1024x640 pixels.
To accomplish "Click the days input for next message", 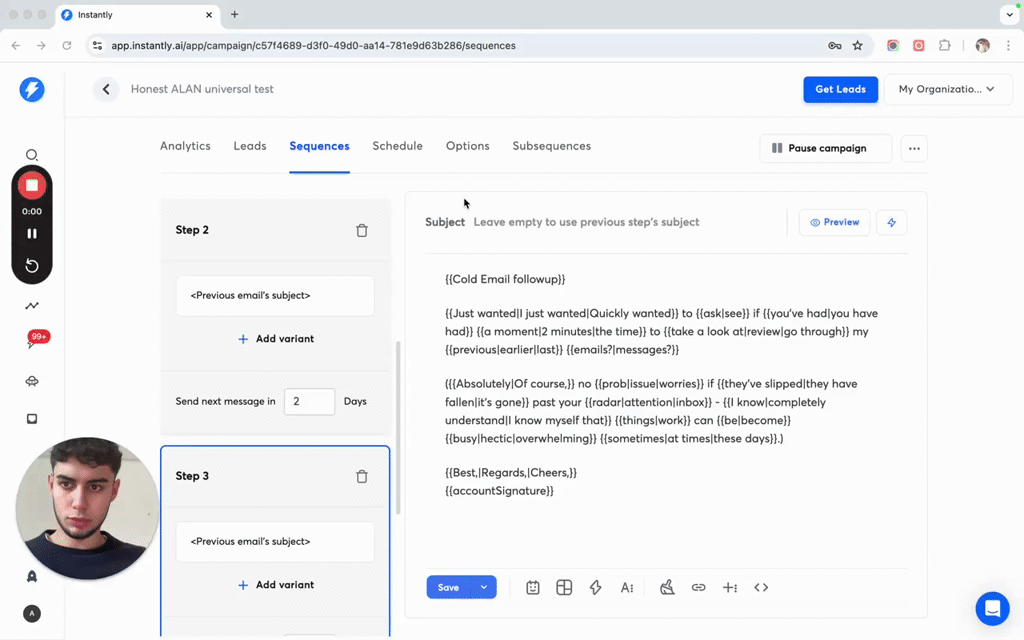I will (309, 401).
